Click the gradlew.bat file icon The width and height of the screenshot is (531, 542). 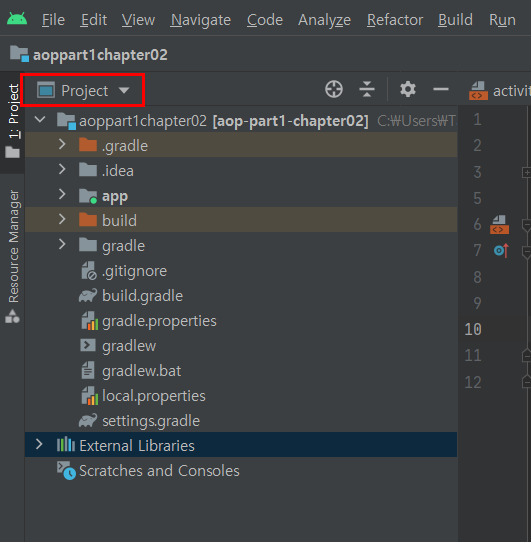[x=88, y=370]
